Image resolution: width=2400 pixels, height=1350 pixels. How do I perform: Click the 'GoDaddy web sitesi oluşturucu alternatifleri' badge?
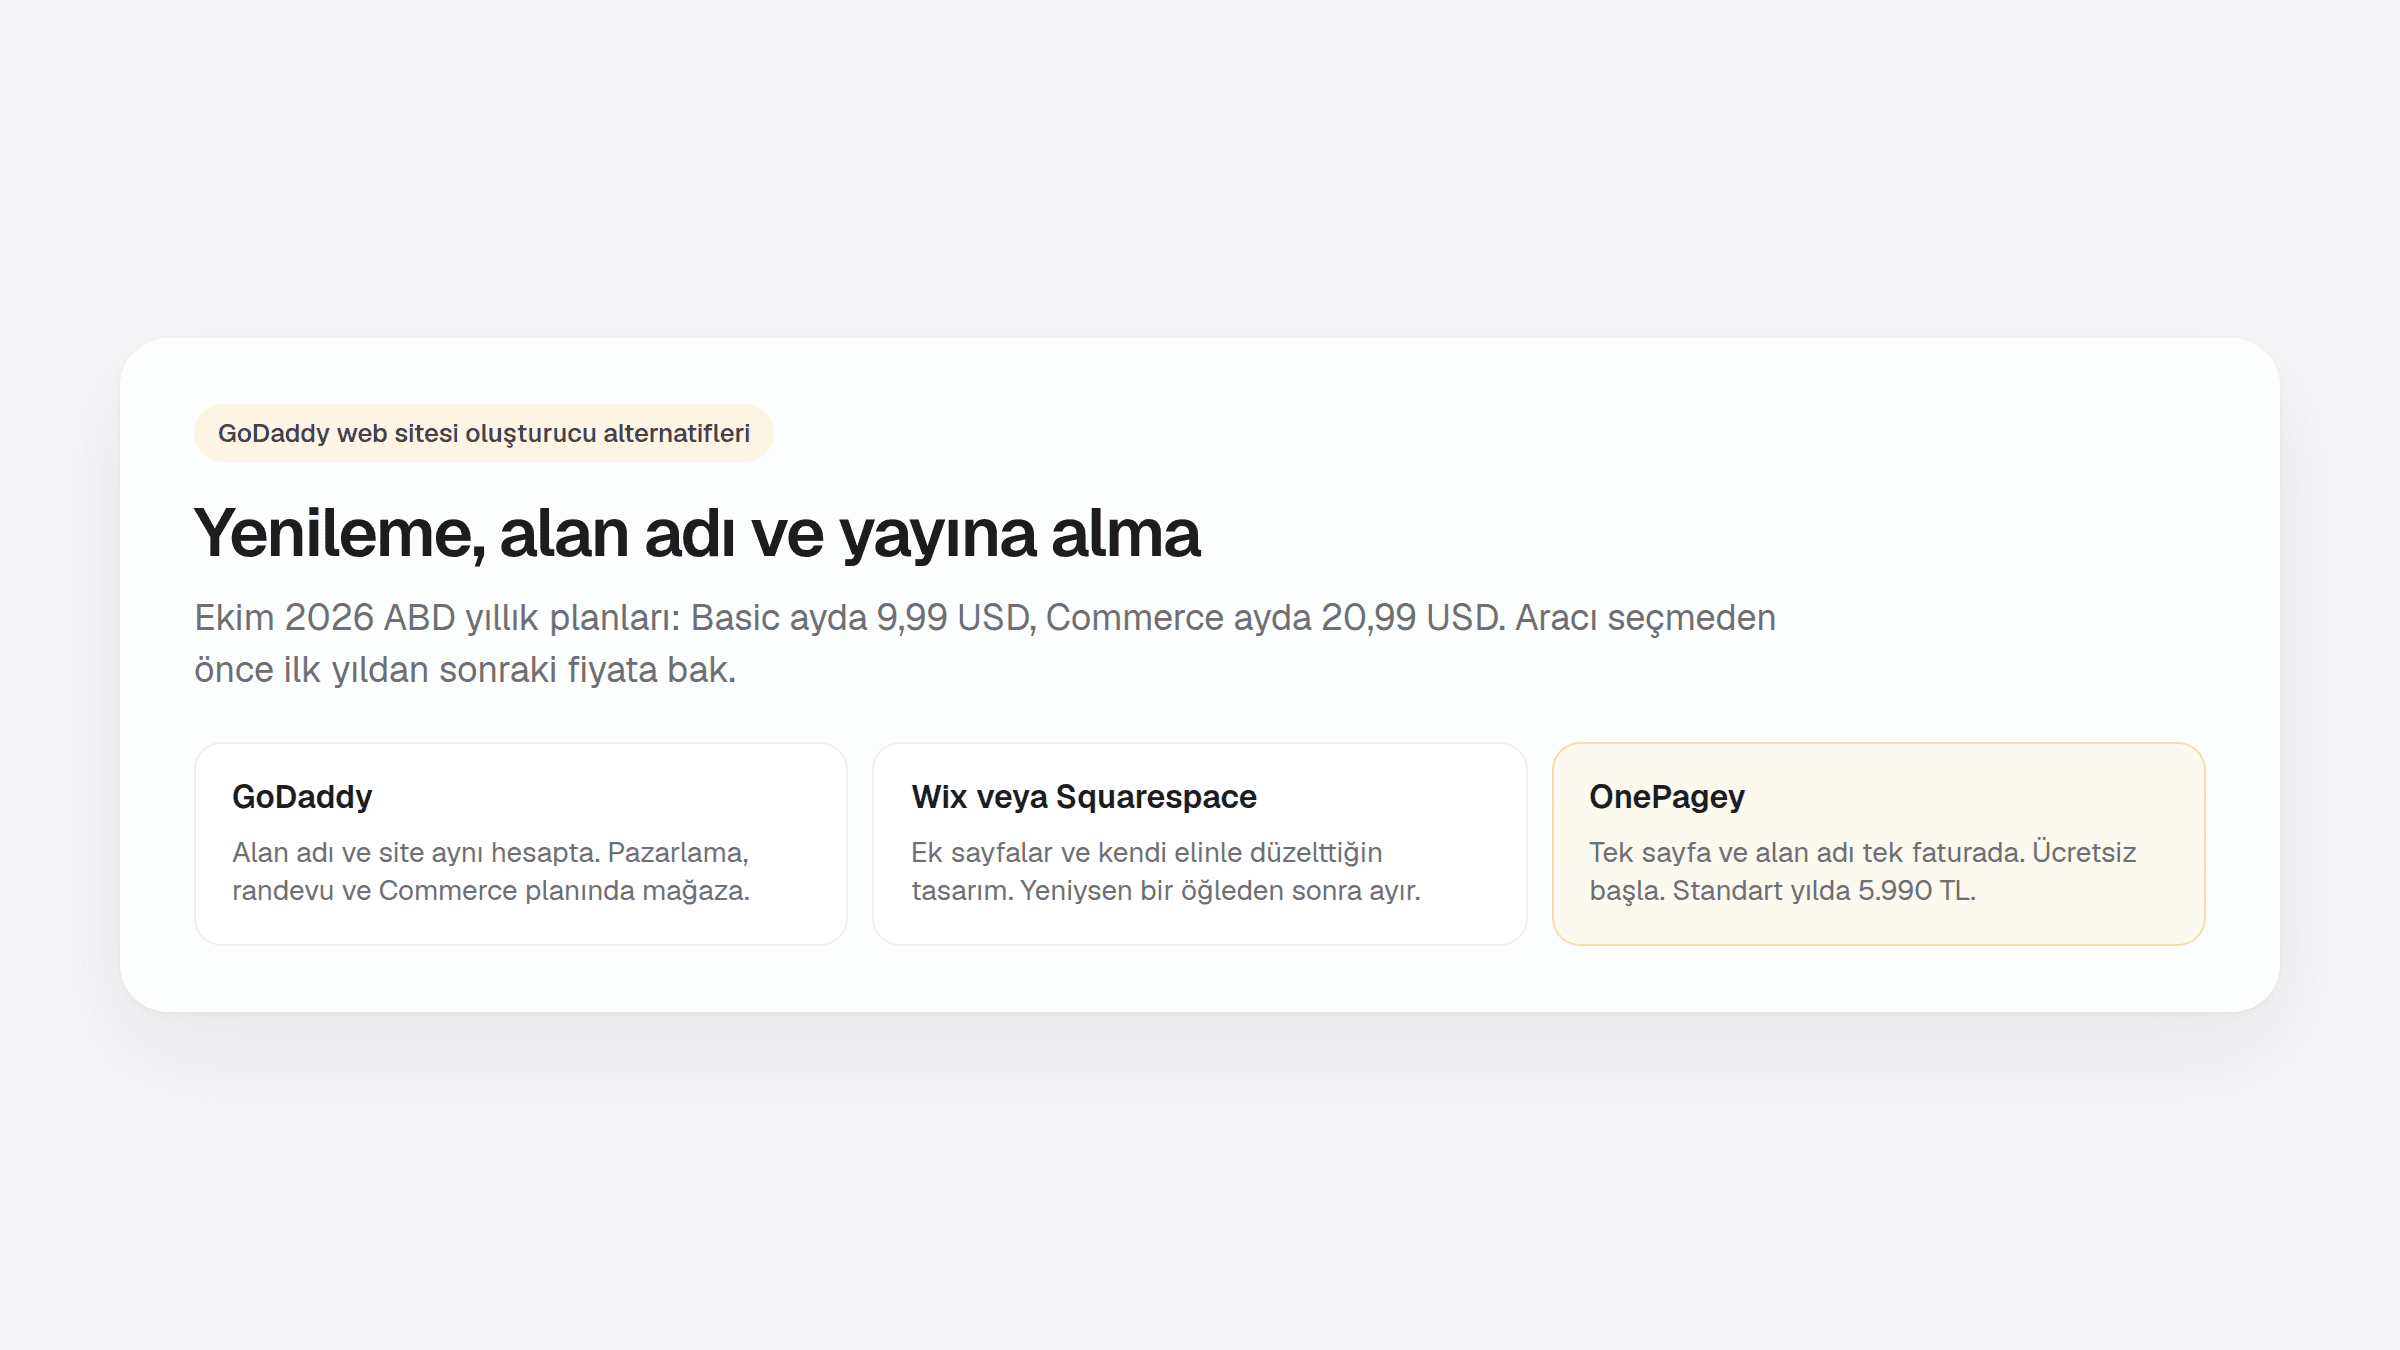coord(484,433)
